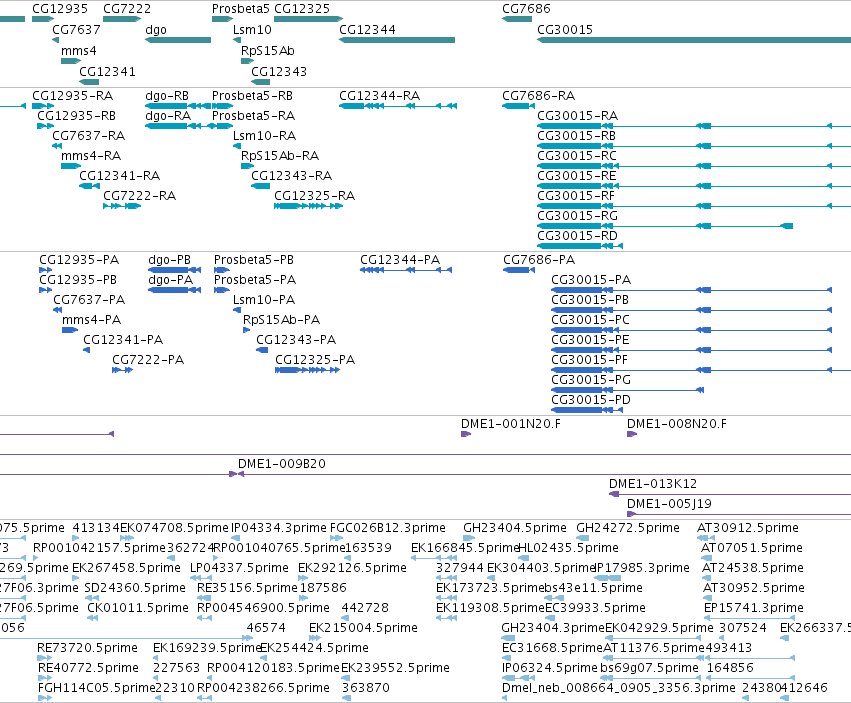Click the CG12344 gene label
The image size is (851, 703).
(x=367, y=30)
